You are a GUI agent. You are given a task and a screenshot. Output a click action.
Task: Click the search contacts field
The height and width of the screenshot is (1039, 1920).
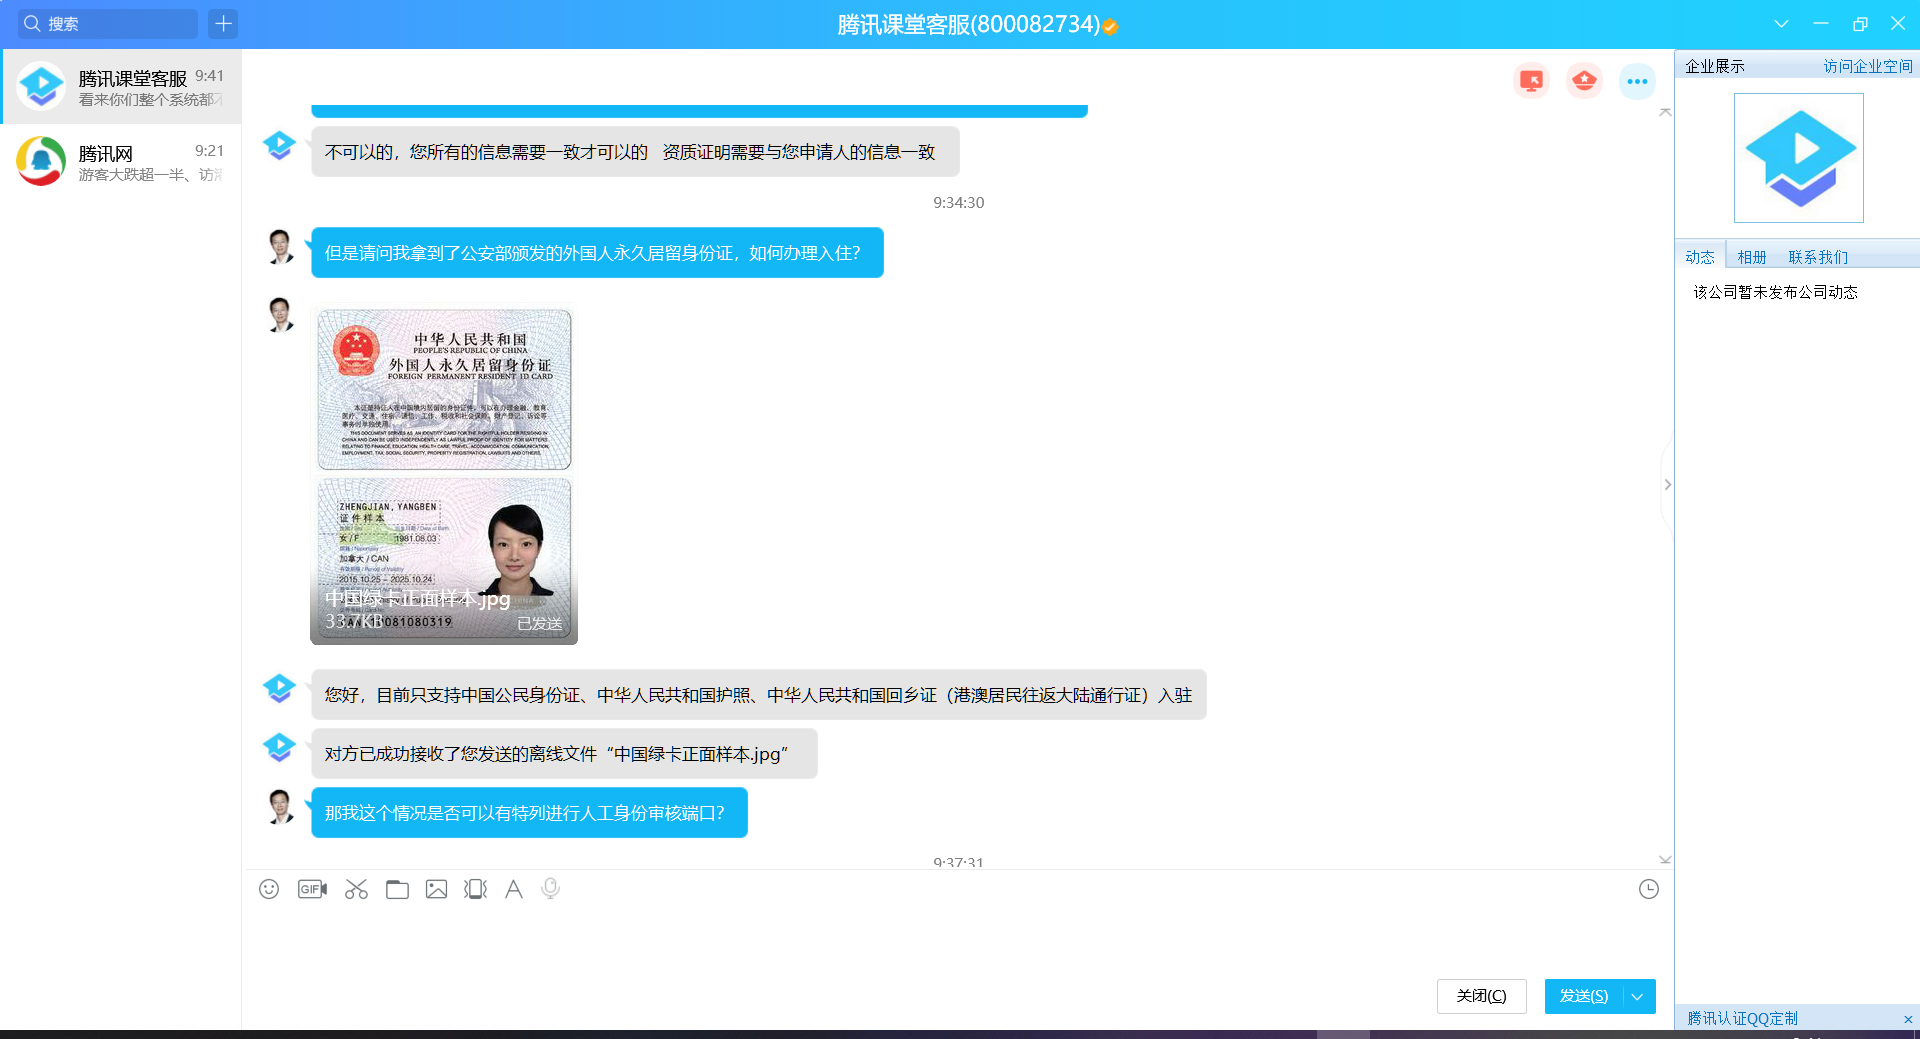click(x=108, y=23)
